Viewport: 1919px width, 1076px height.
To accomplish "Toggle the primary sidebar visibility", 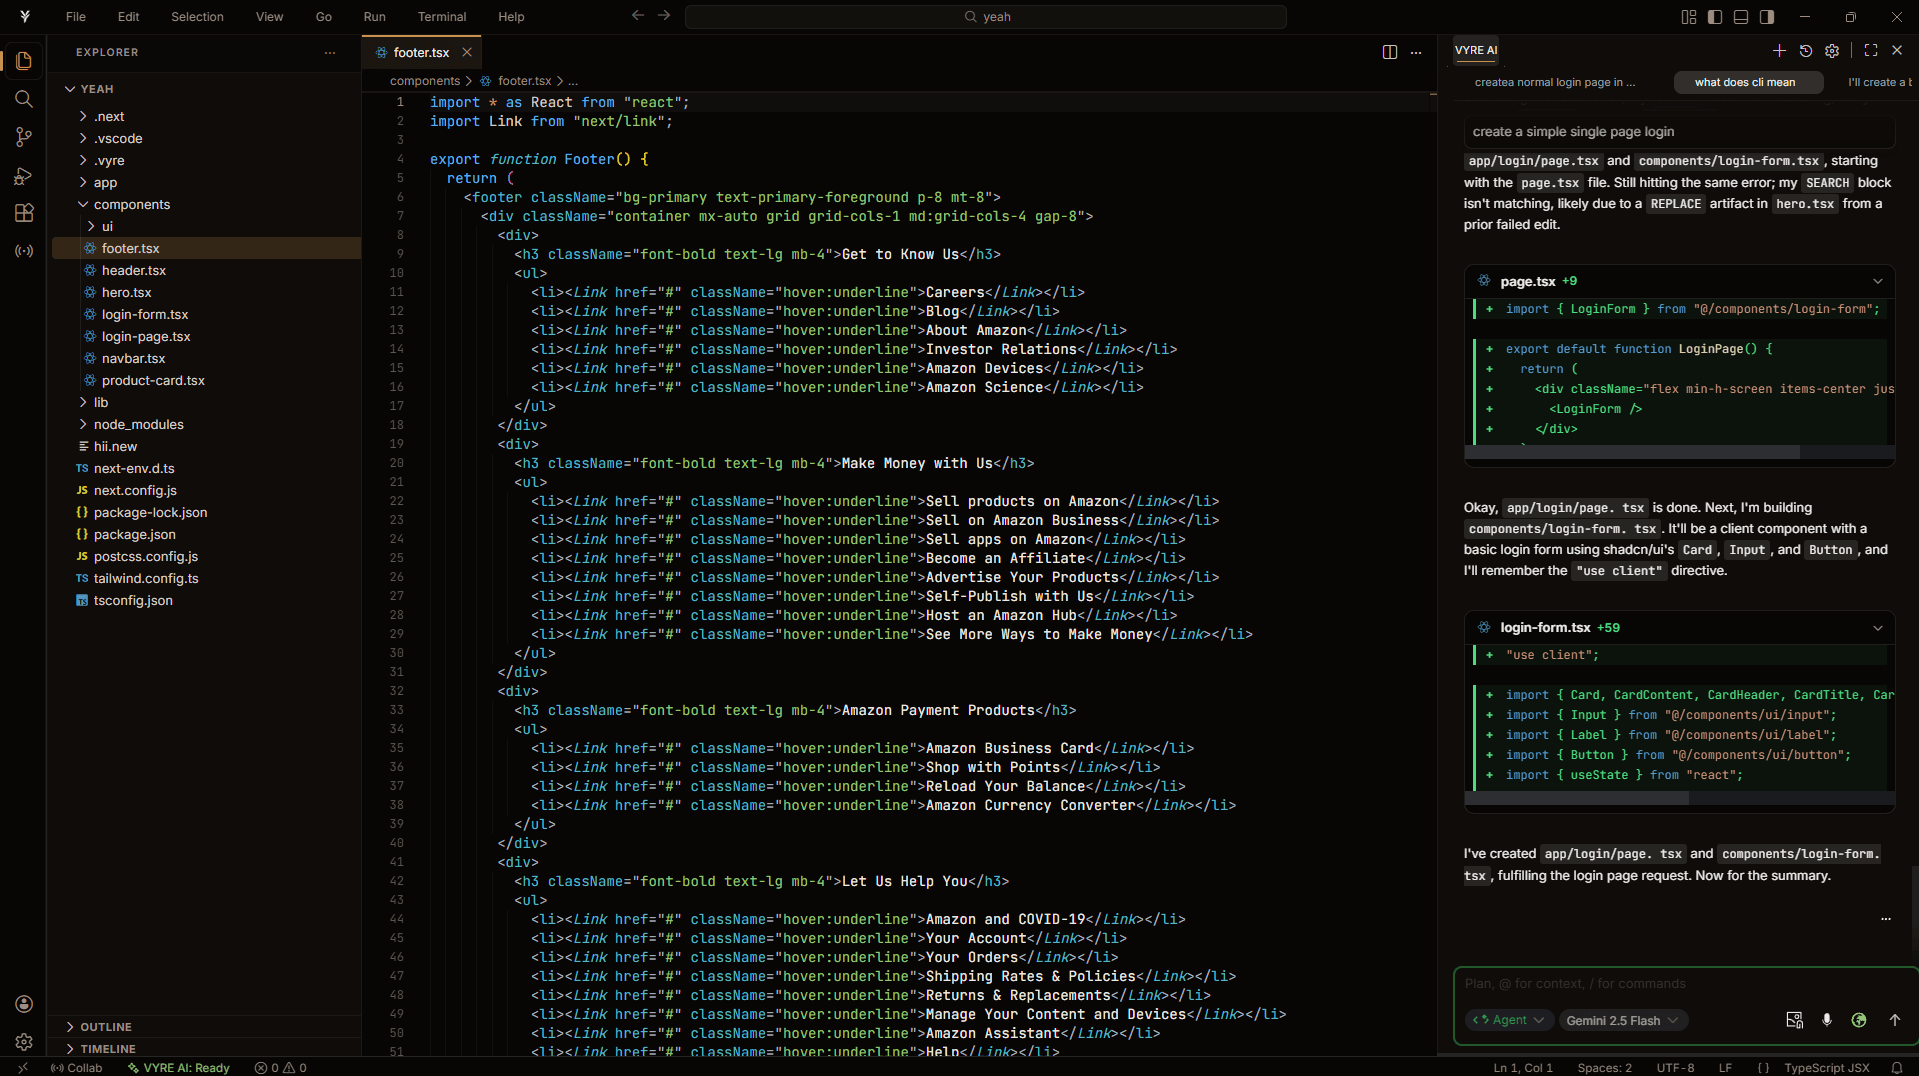I will click(x=1713, y=17).
